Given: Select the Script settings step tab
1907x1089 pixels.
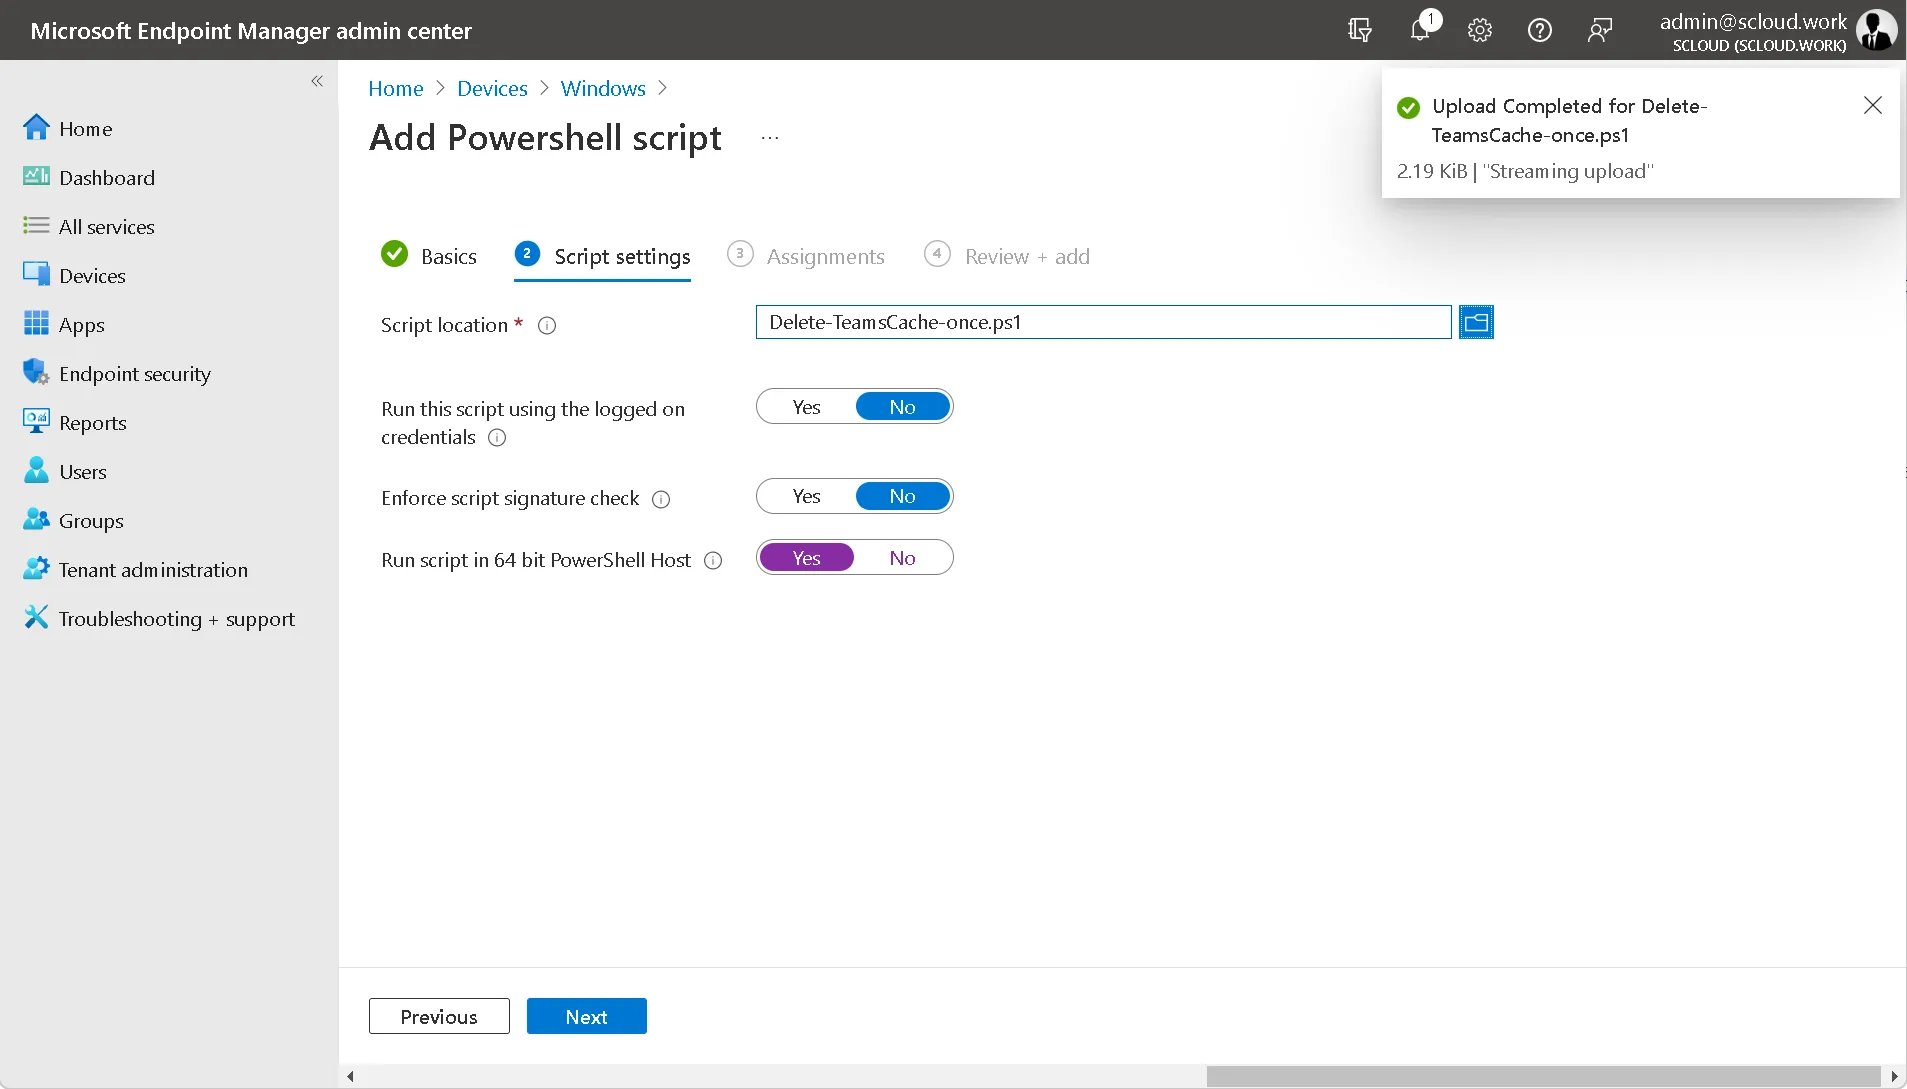Looking at the screenshot, I should 602,256.
